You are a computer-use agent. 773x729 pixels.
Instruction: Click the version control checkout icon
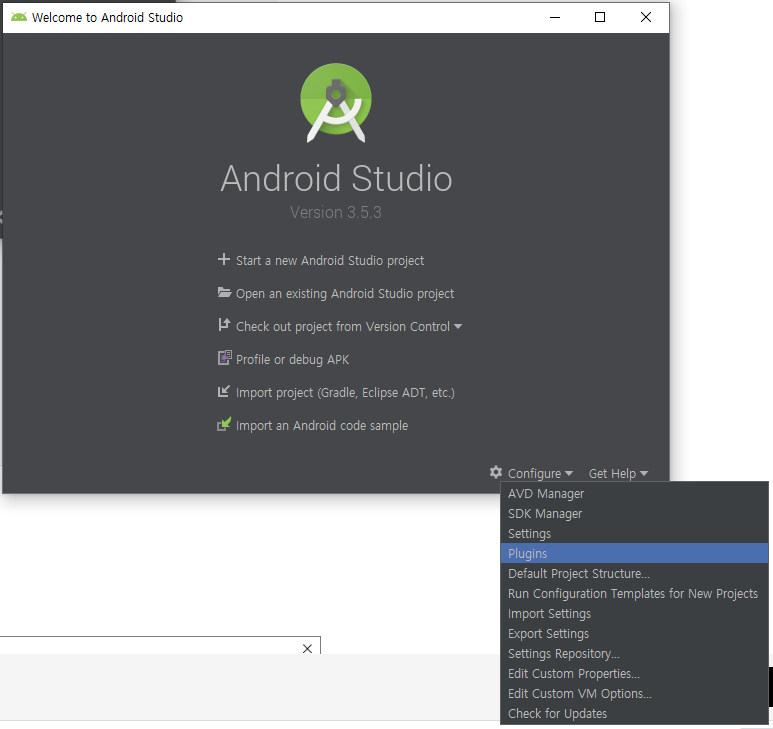click(x=224, y=325)
